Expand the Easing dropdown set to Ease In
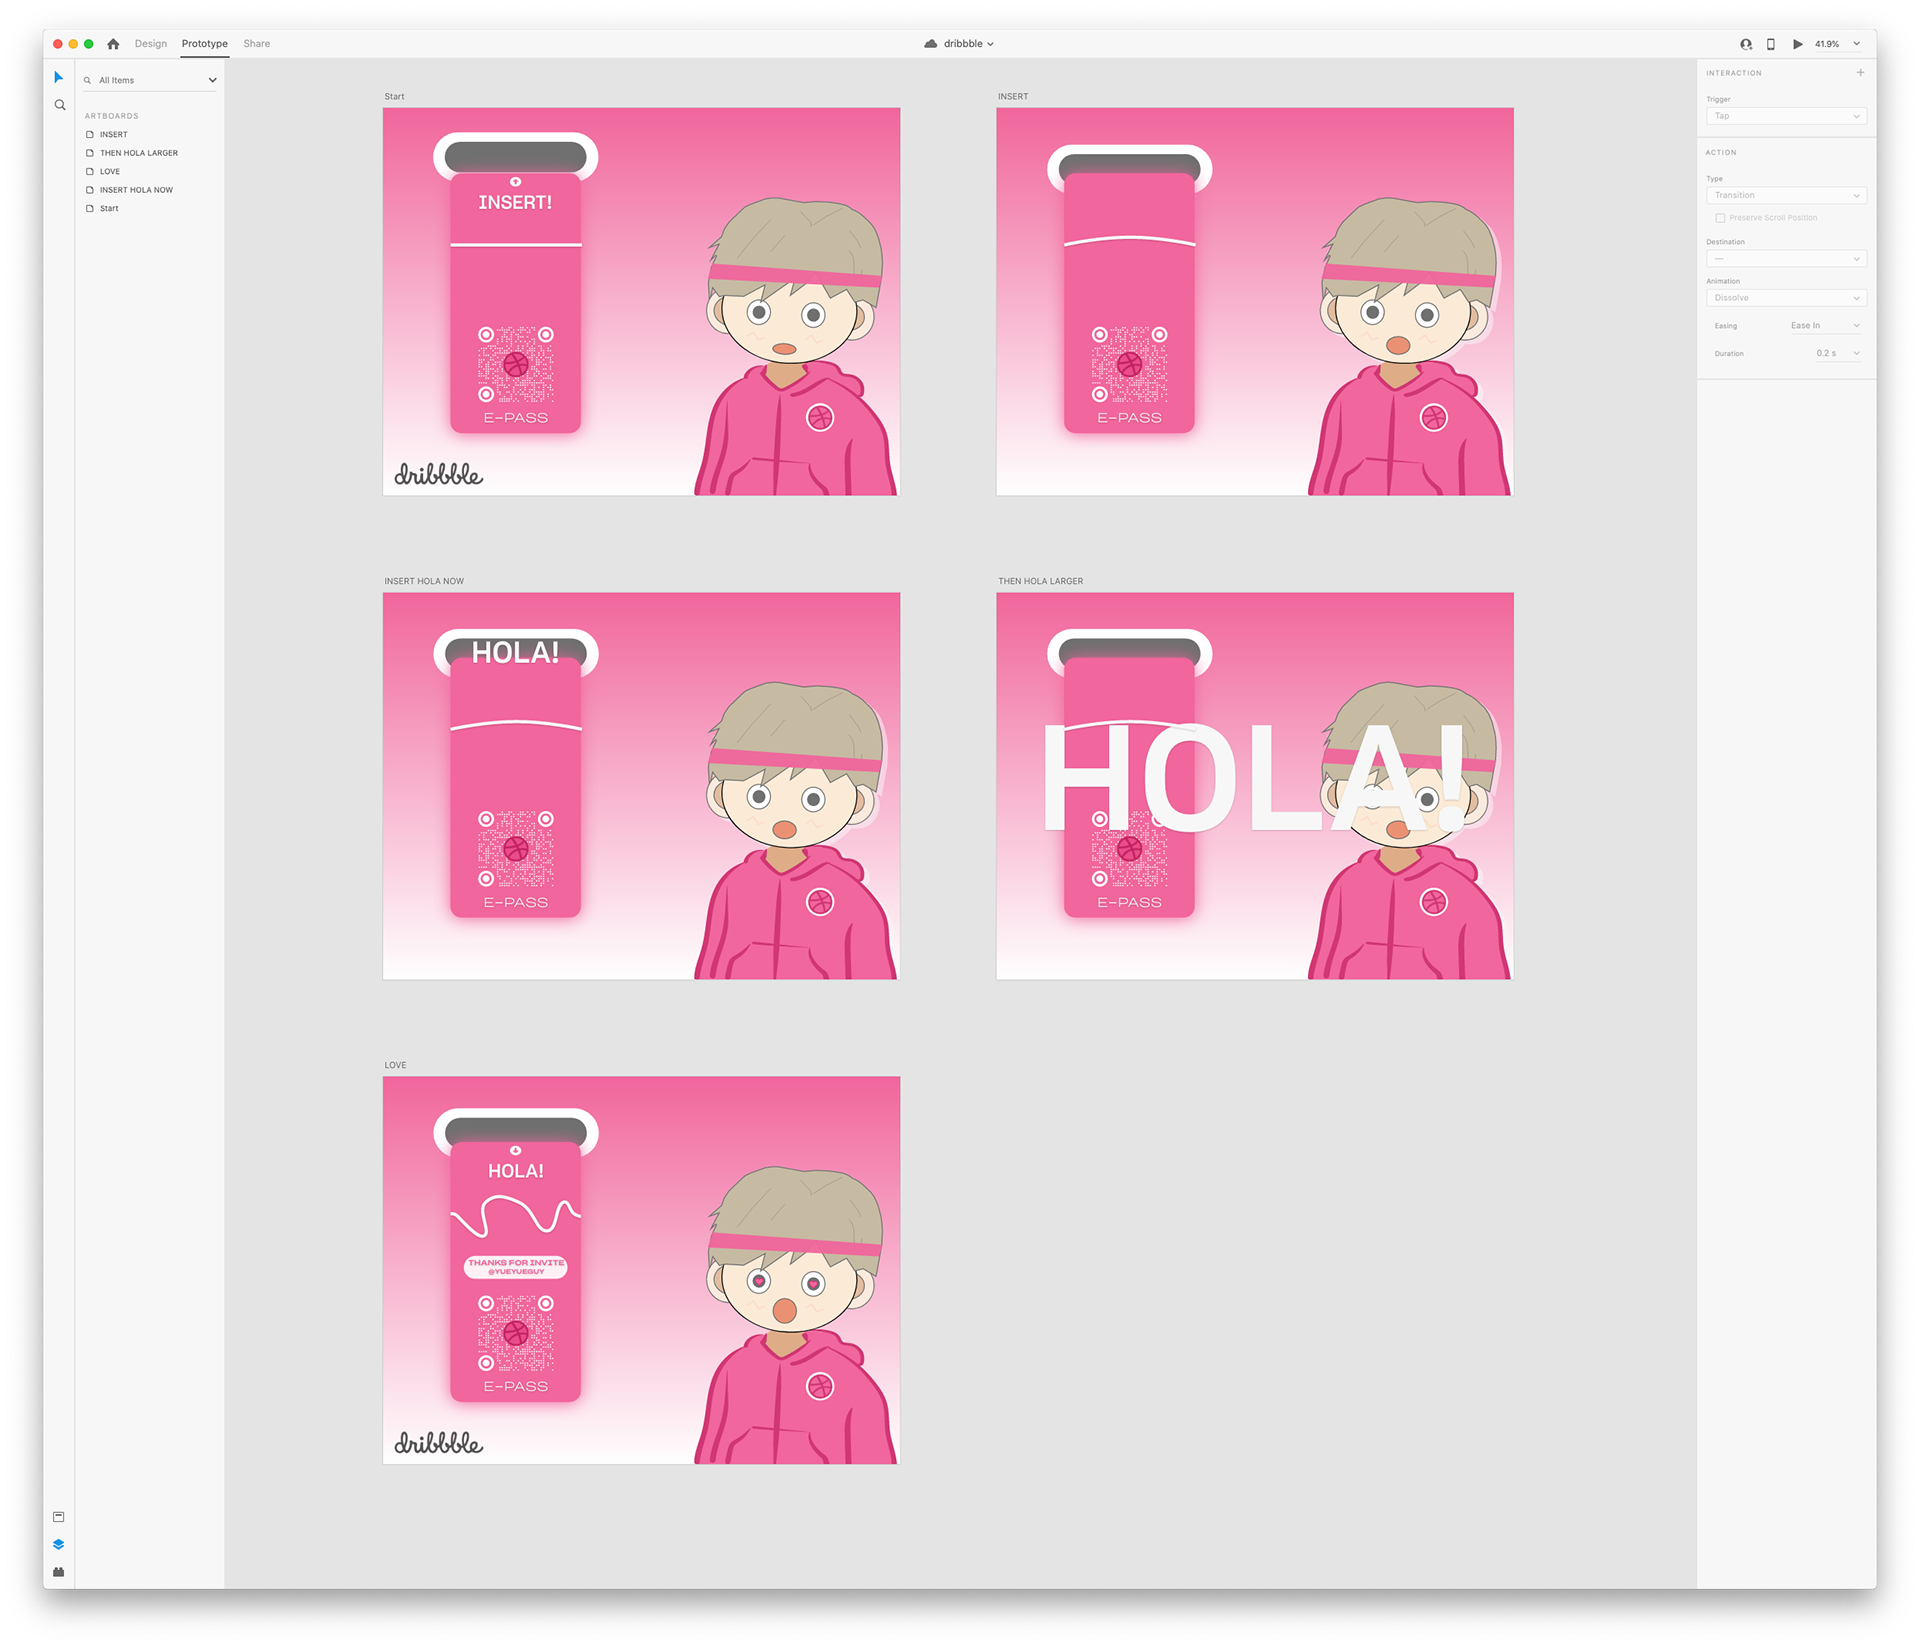1920x1646 pixels. point(1825,326)
